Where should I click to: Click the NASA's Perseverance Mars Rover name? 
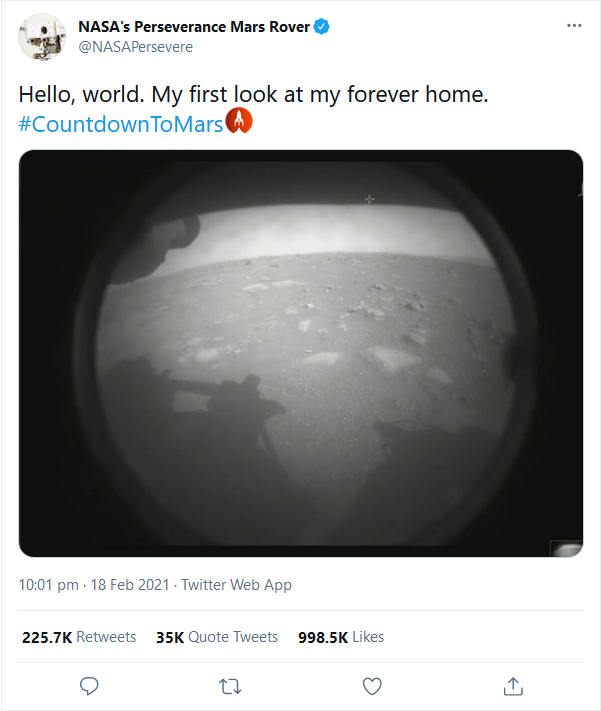click(x=193, y=27)
